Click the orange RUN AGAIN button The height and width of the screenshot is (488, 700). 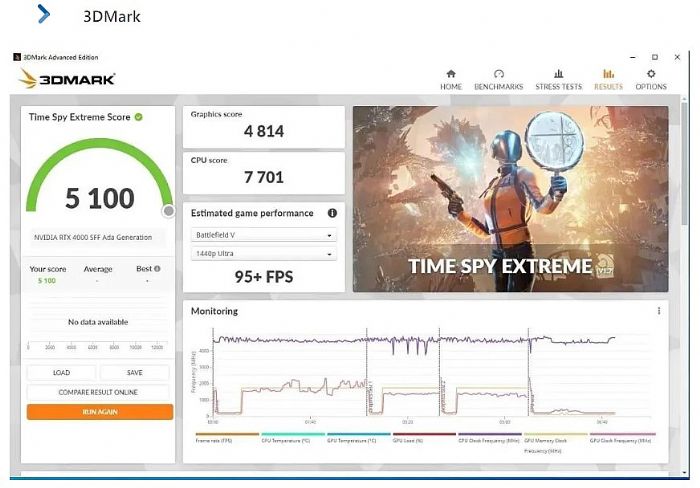tap(99, 411)
